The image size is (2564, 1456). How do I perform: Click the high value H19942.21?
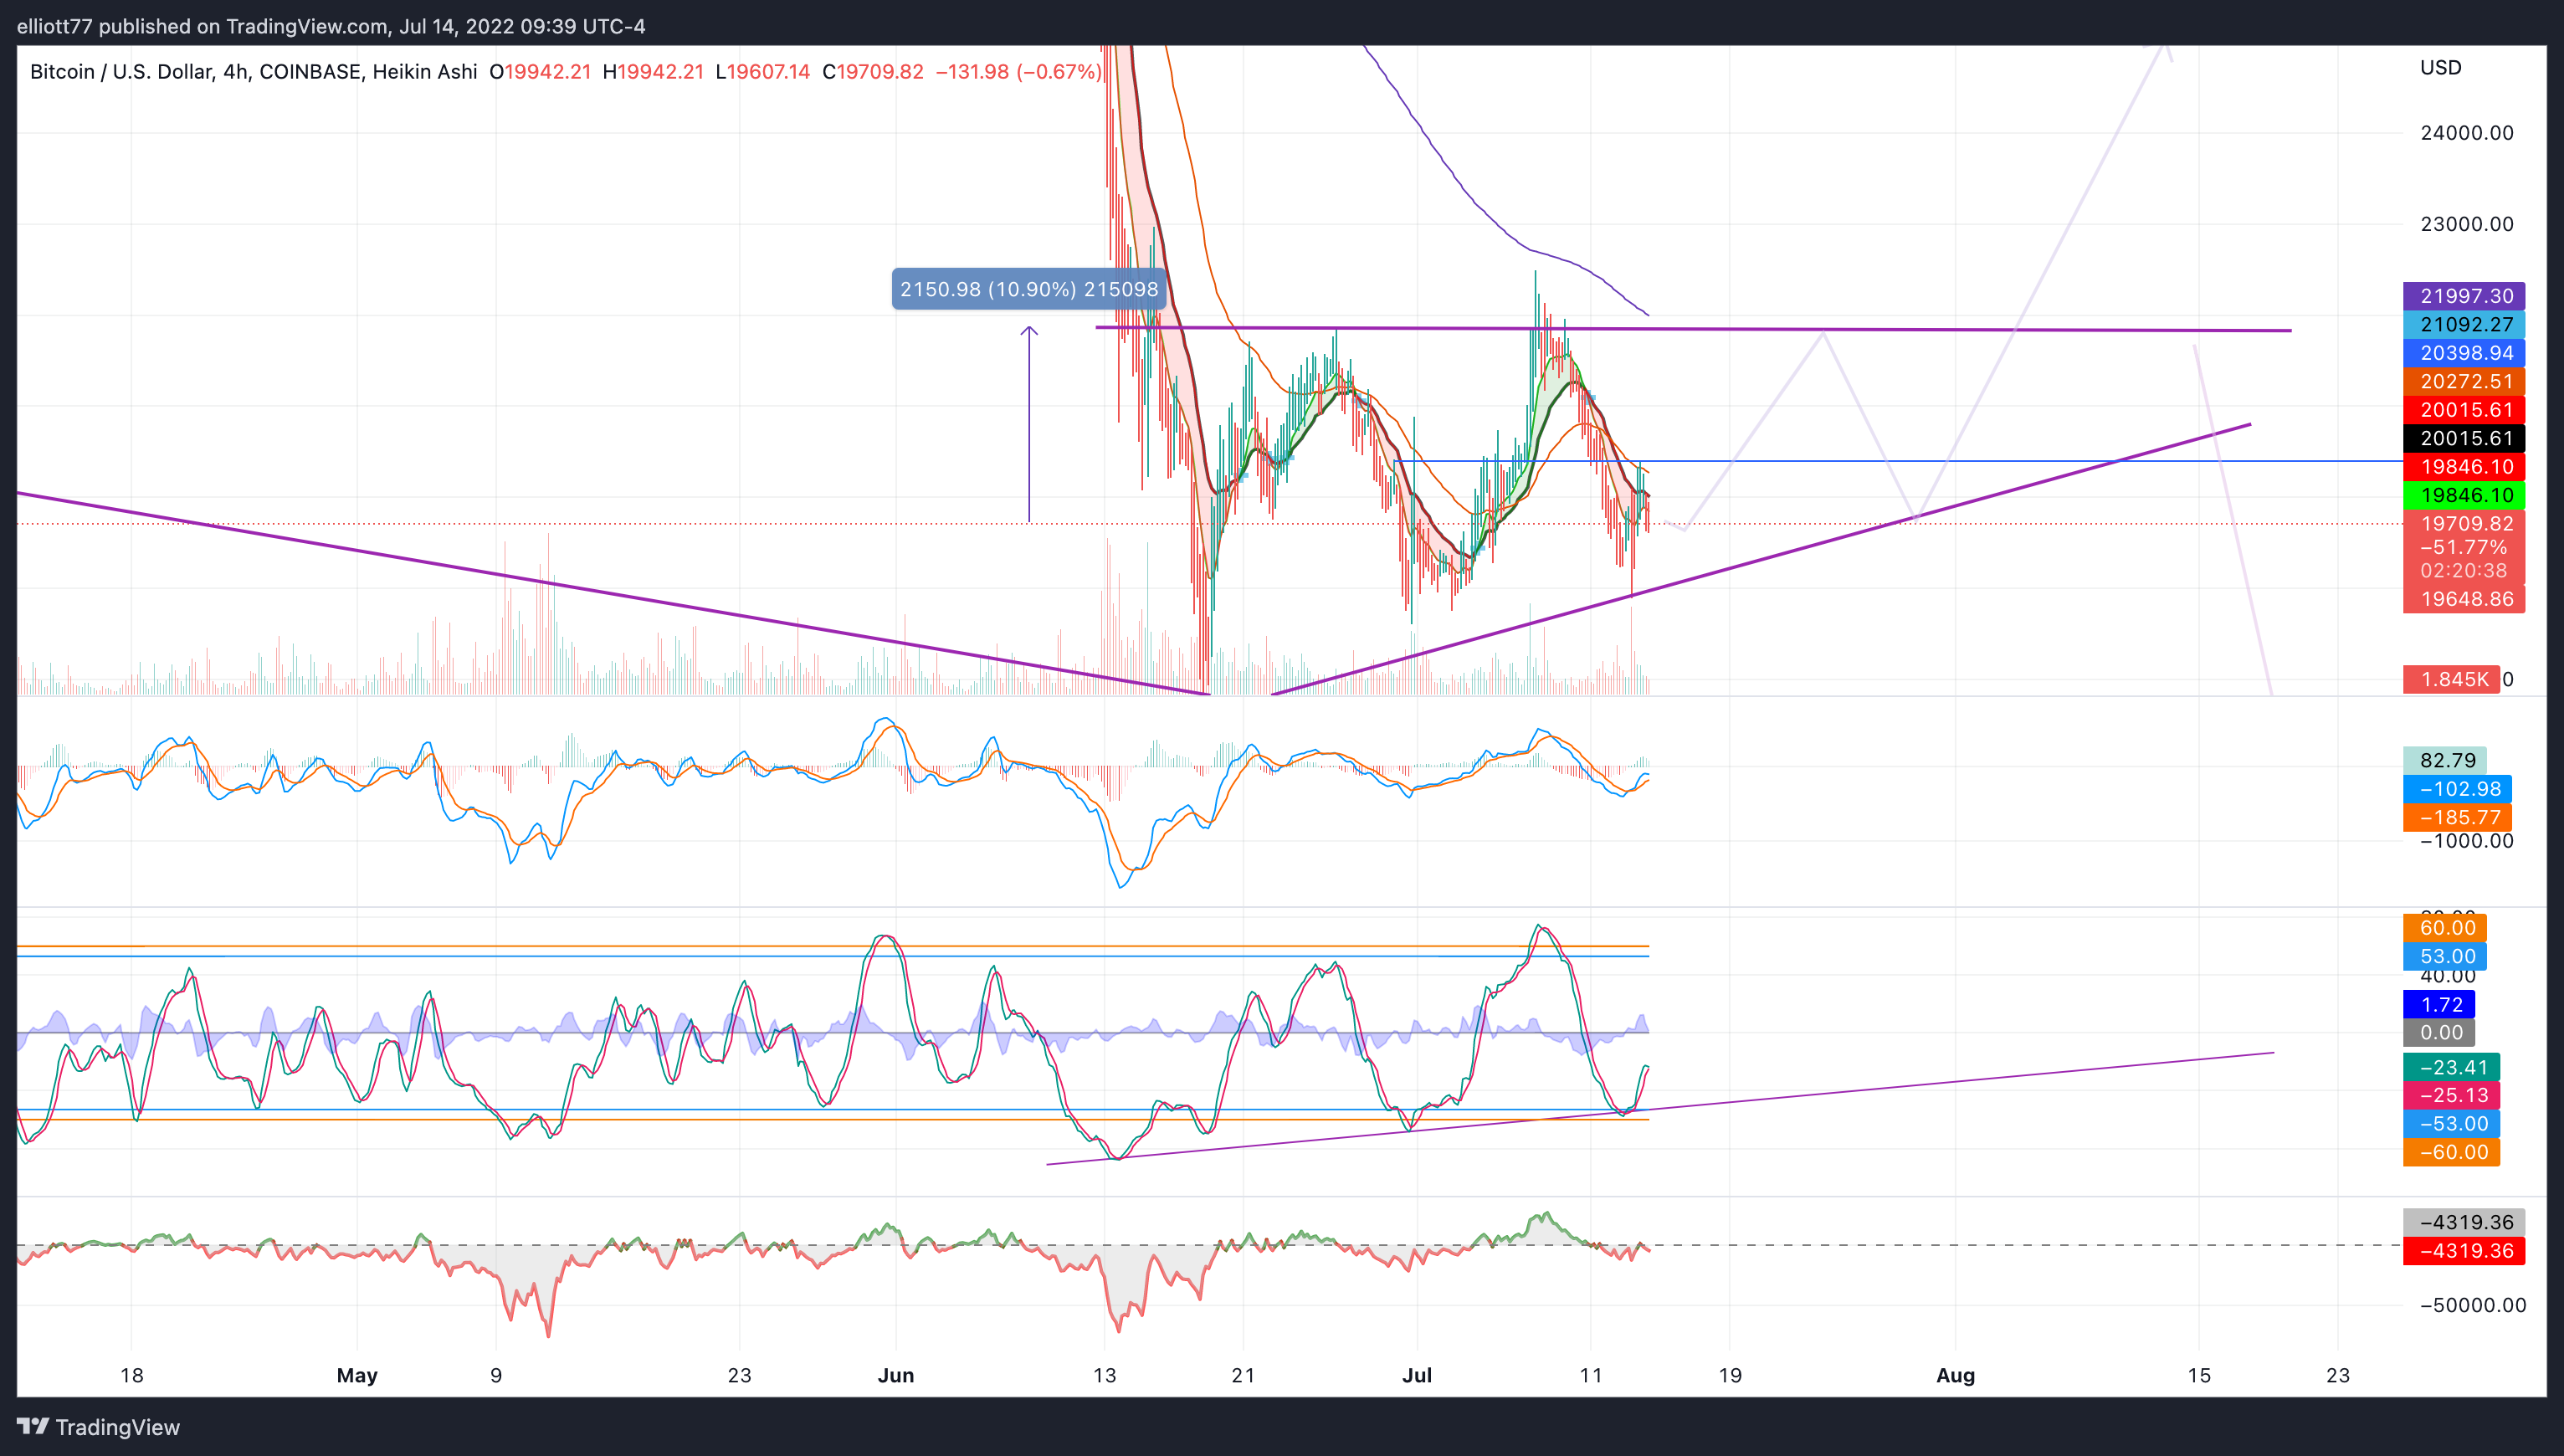(653, 72)
